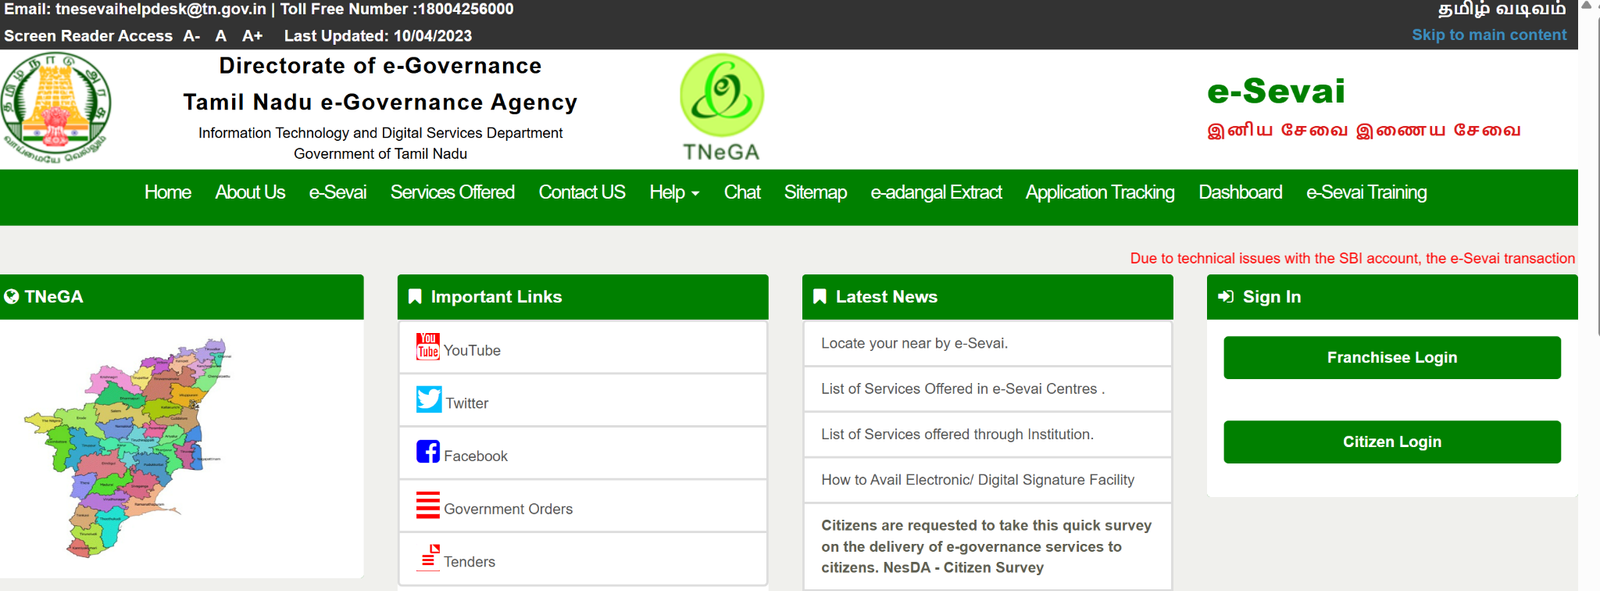Click the Government Orders red lines icon

(428, 505)
